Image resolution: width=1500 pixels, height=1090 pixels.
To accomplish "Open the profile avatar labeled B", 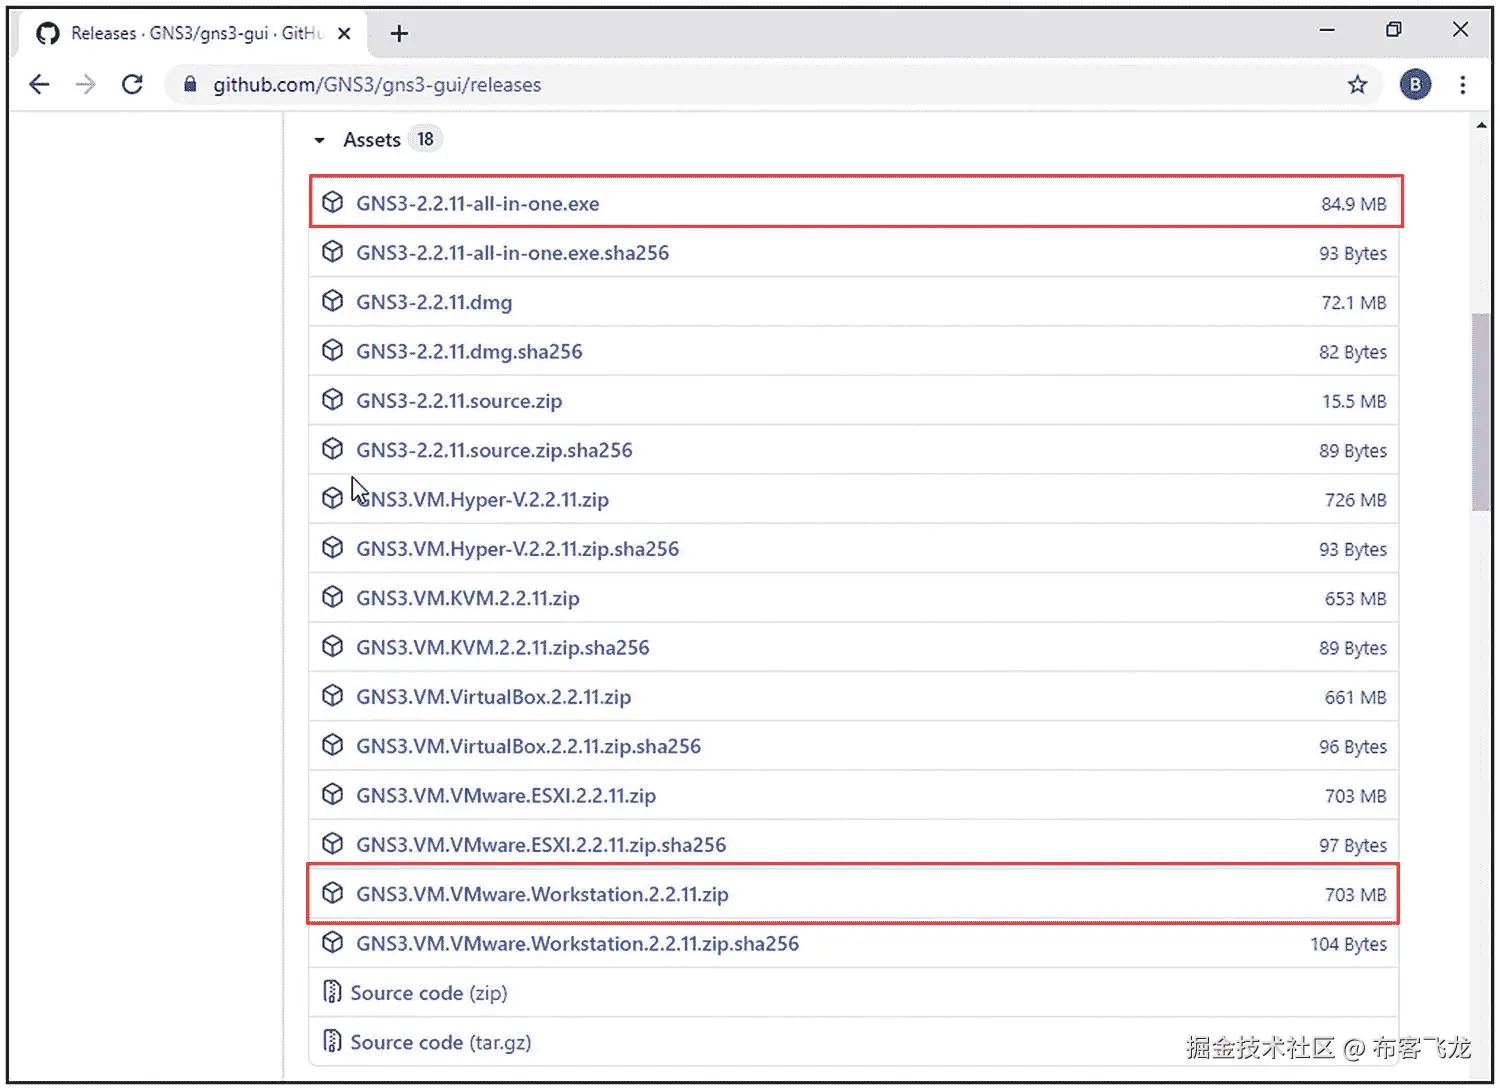I will tap(1414, 85).
